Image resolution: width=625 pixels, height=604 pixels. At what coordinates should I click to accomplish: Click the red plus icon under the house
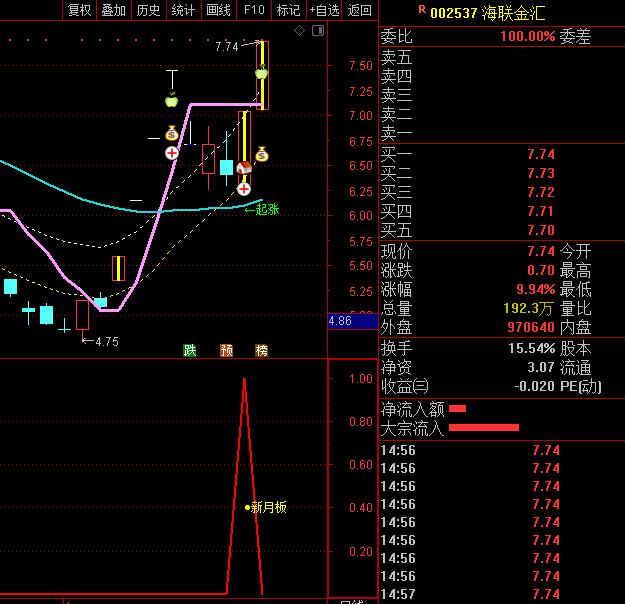pos(244,187)
